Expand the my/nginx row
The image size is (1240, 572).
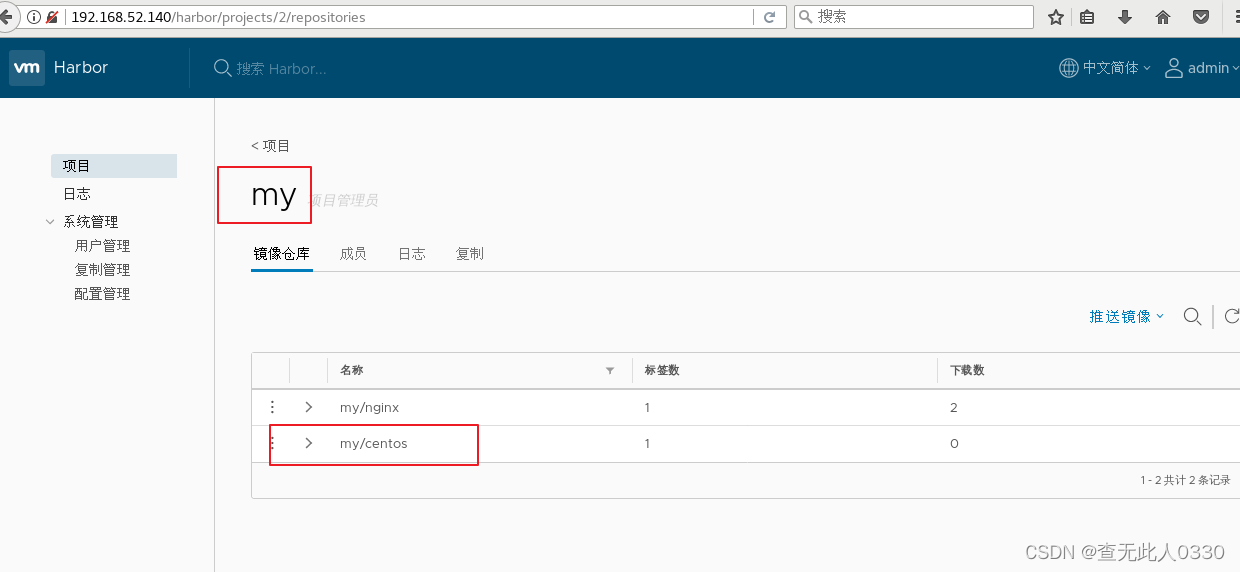coord(309,407)
